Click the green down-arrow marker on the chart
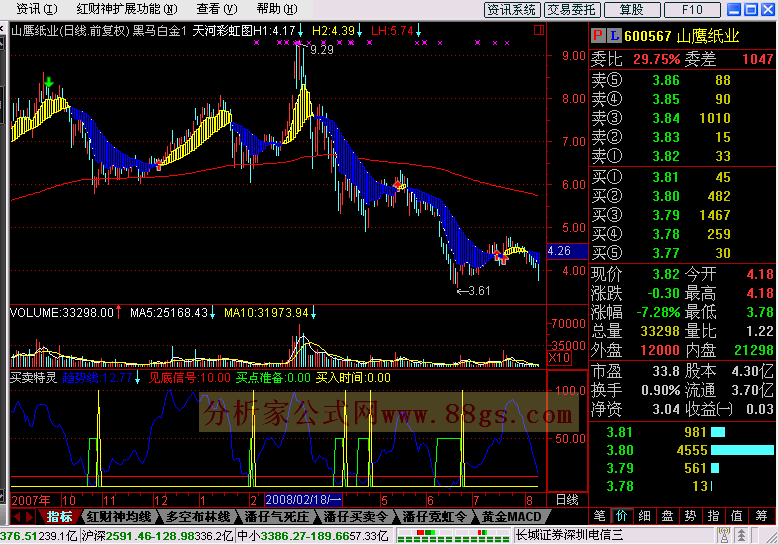The image size is (779, 545). 48,82
